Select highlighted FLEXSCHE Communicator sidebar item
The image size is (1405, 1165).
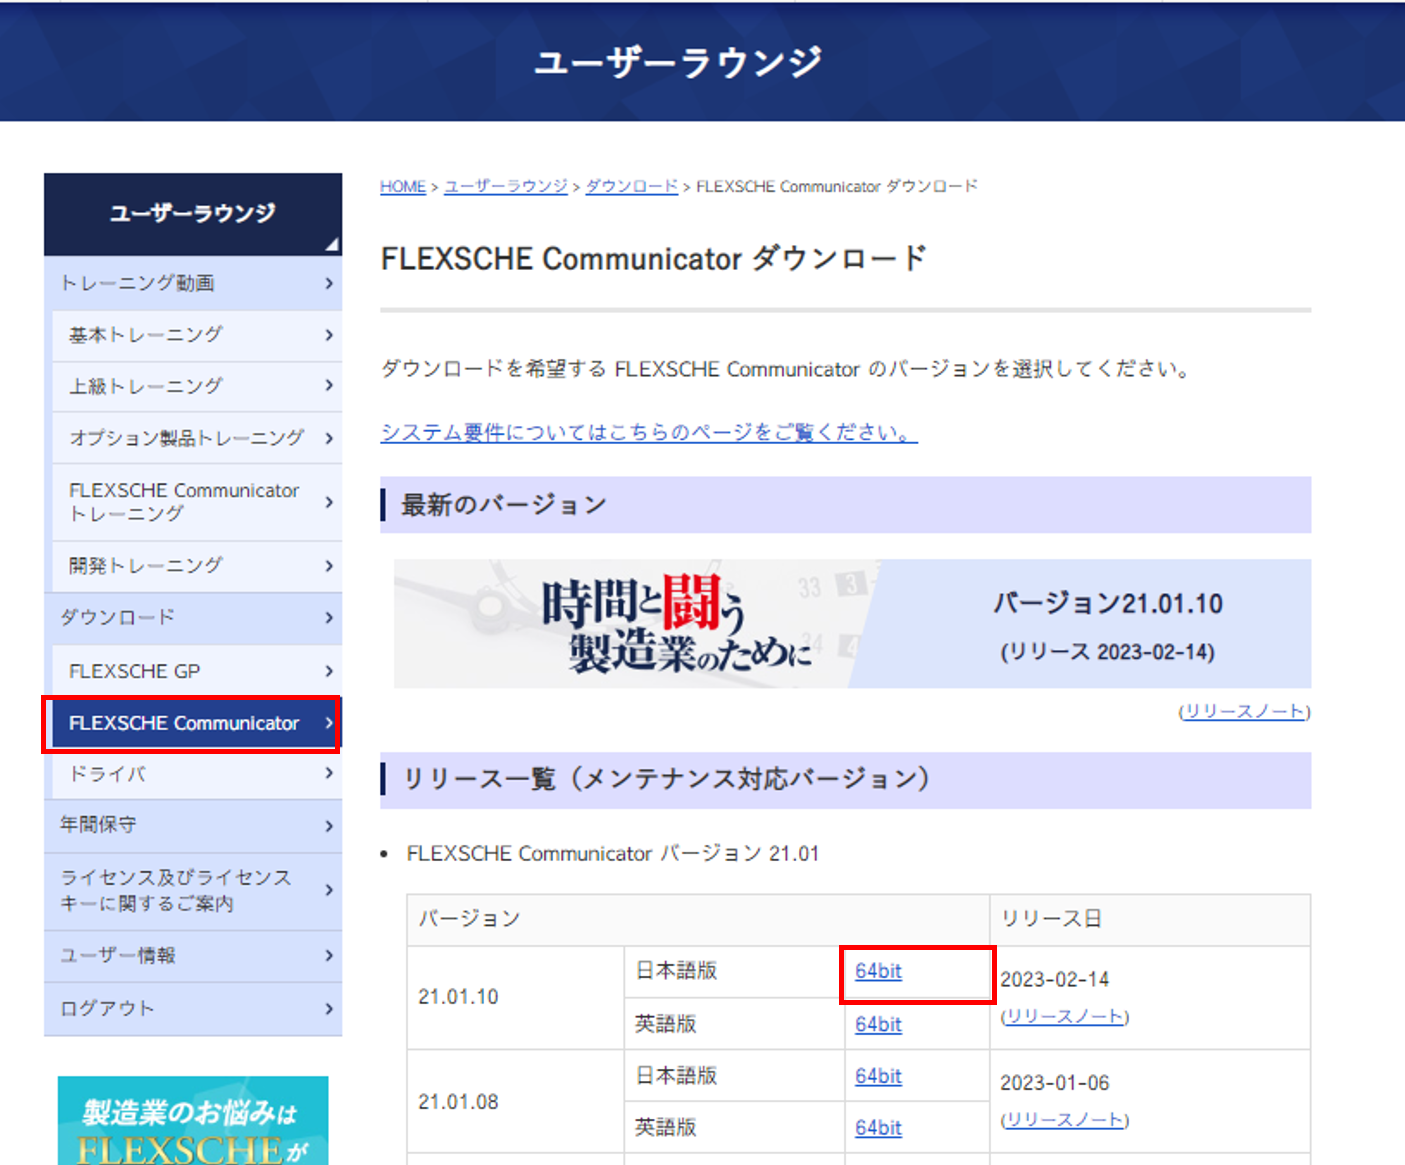point(184,723)
